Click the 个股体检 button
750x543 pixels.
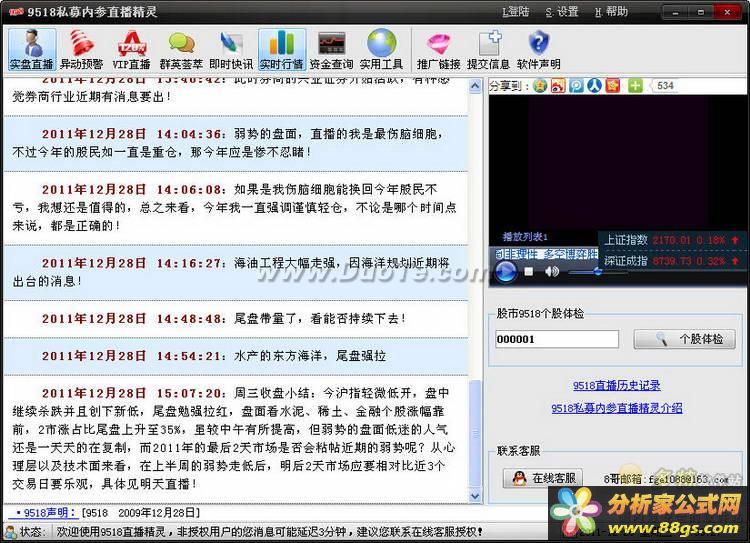pos(684,339)
